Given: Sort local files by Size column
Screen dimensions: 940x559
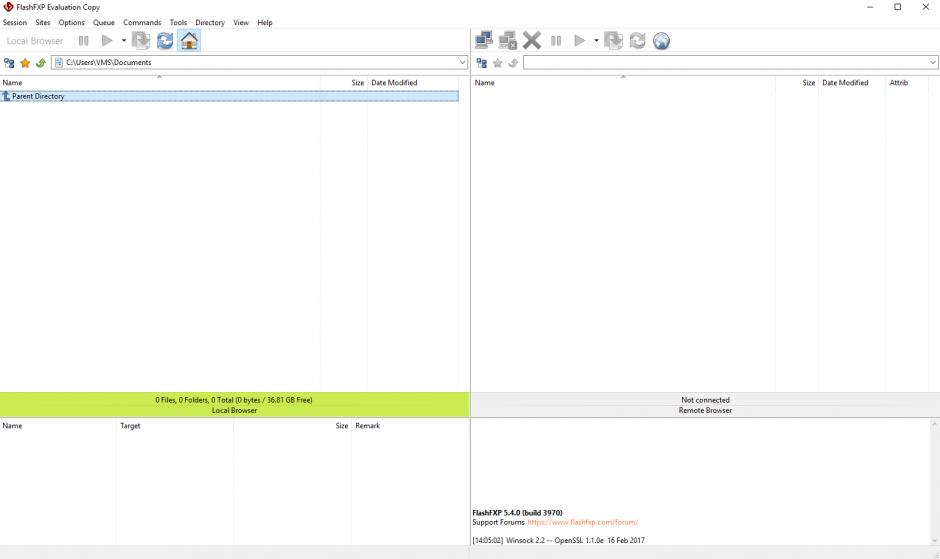Looking at the screenshot, I should 344,83.
